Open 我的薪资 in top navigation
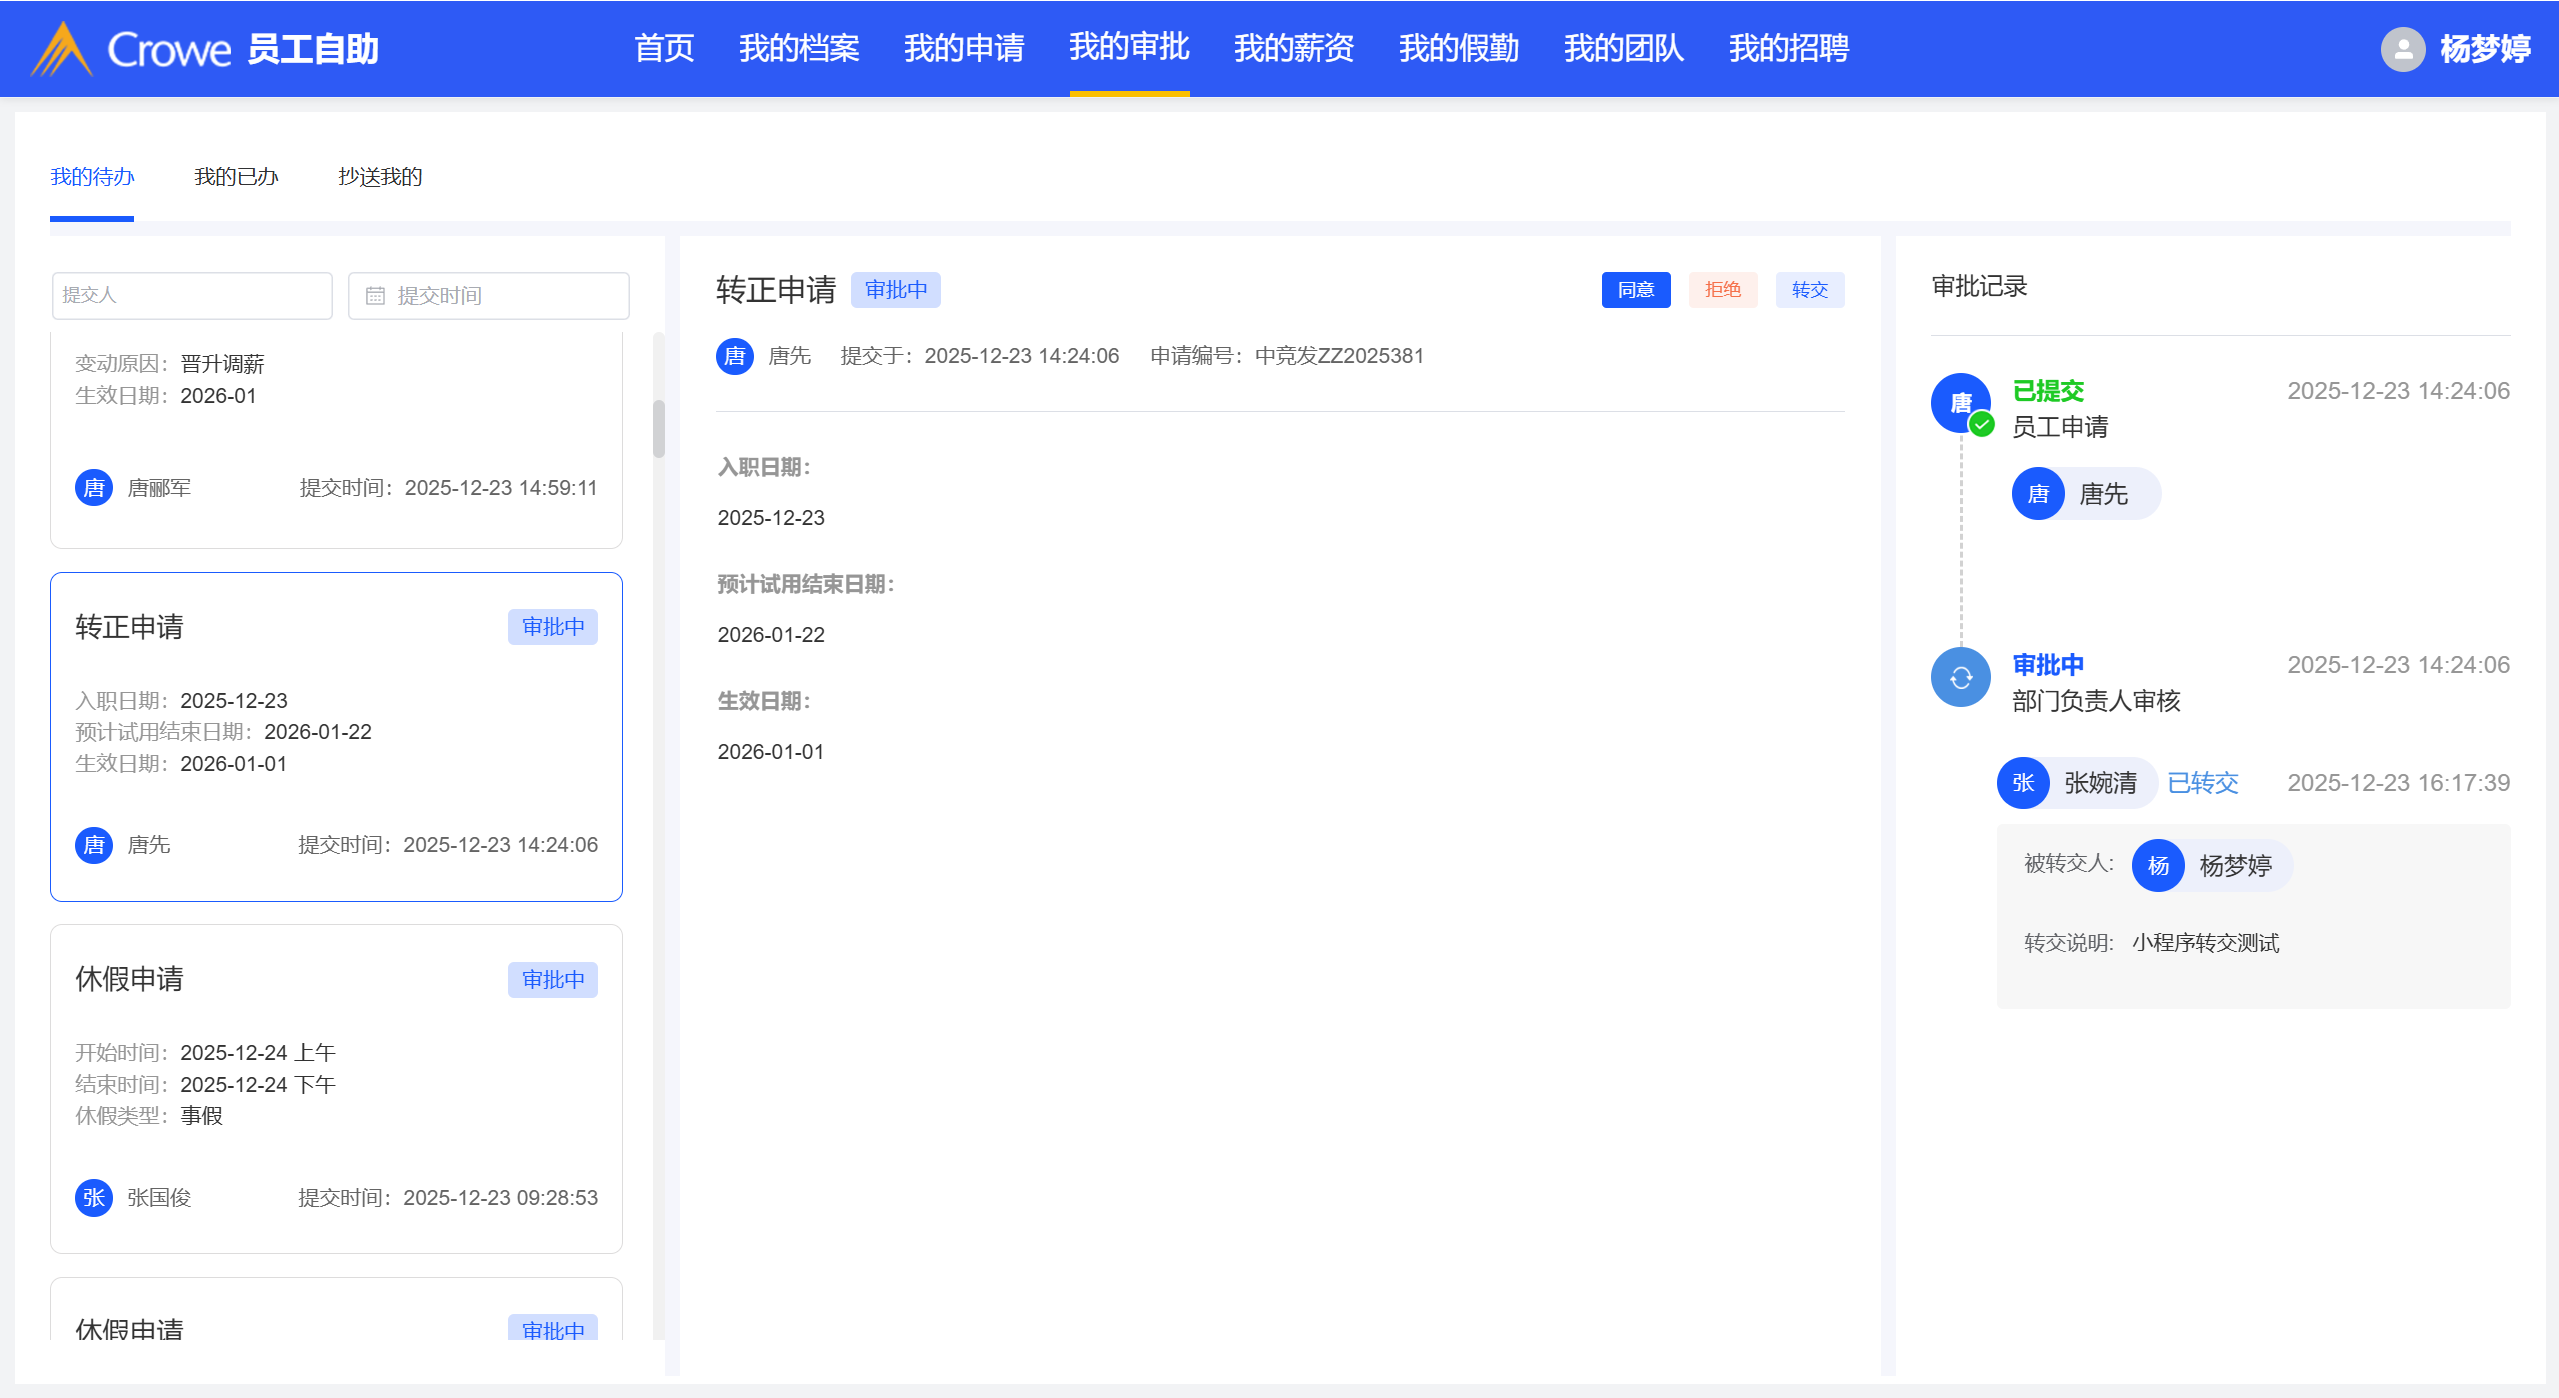Viewport: 2559px width, 1398px height. tap(1294, 48)
